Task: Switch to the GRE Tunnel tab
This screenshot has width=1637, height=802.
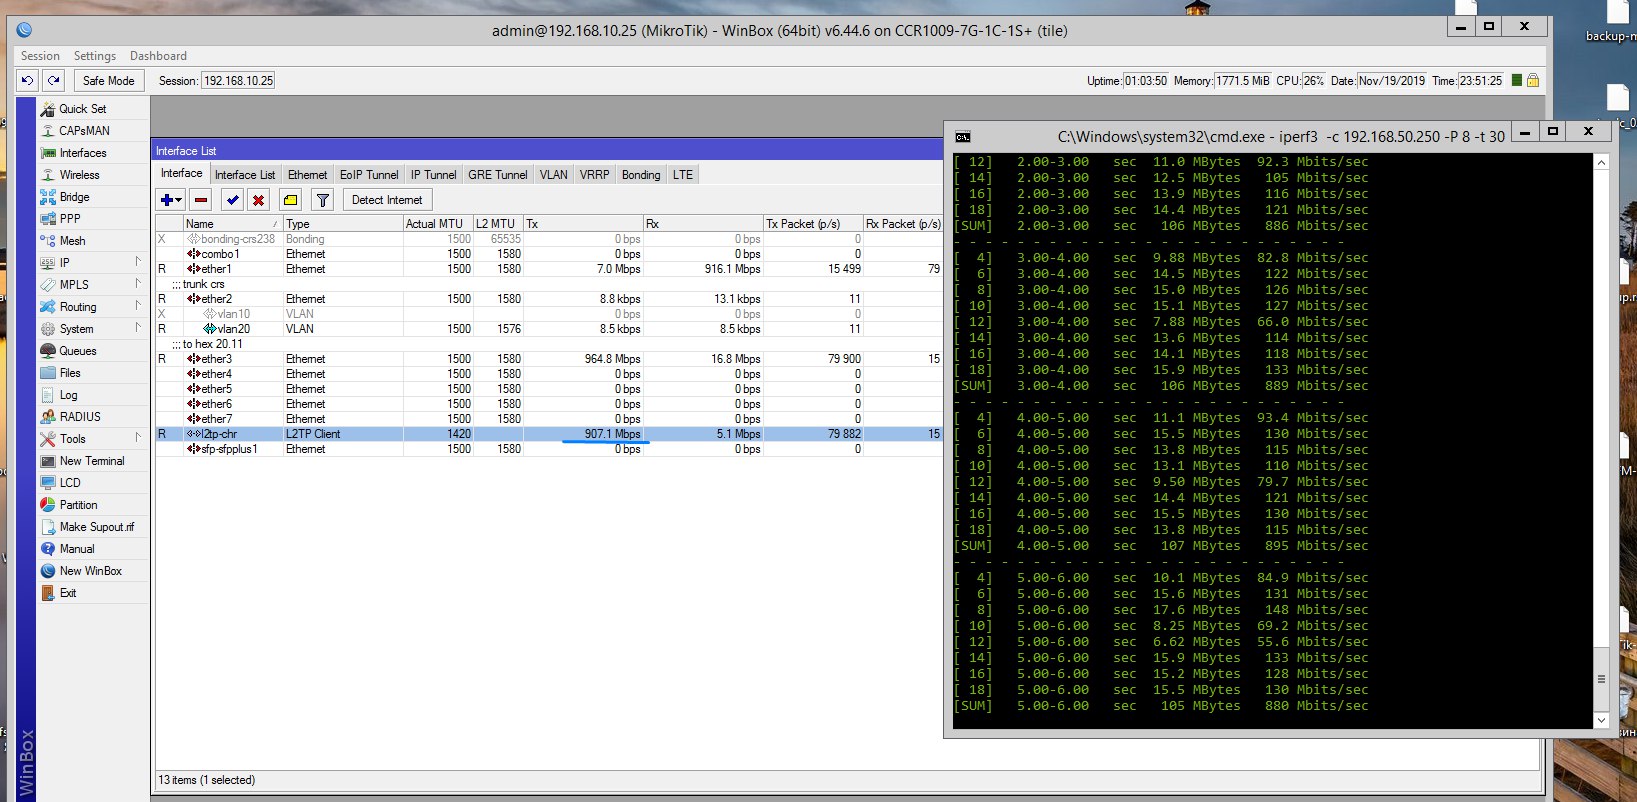Action: coord(497,174)
